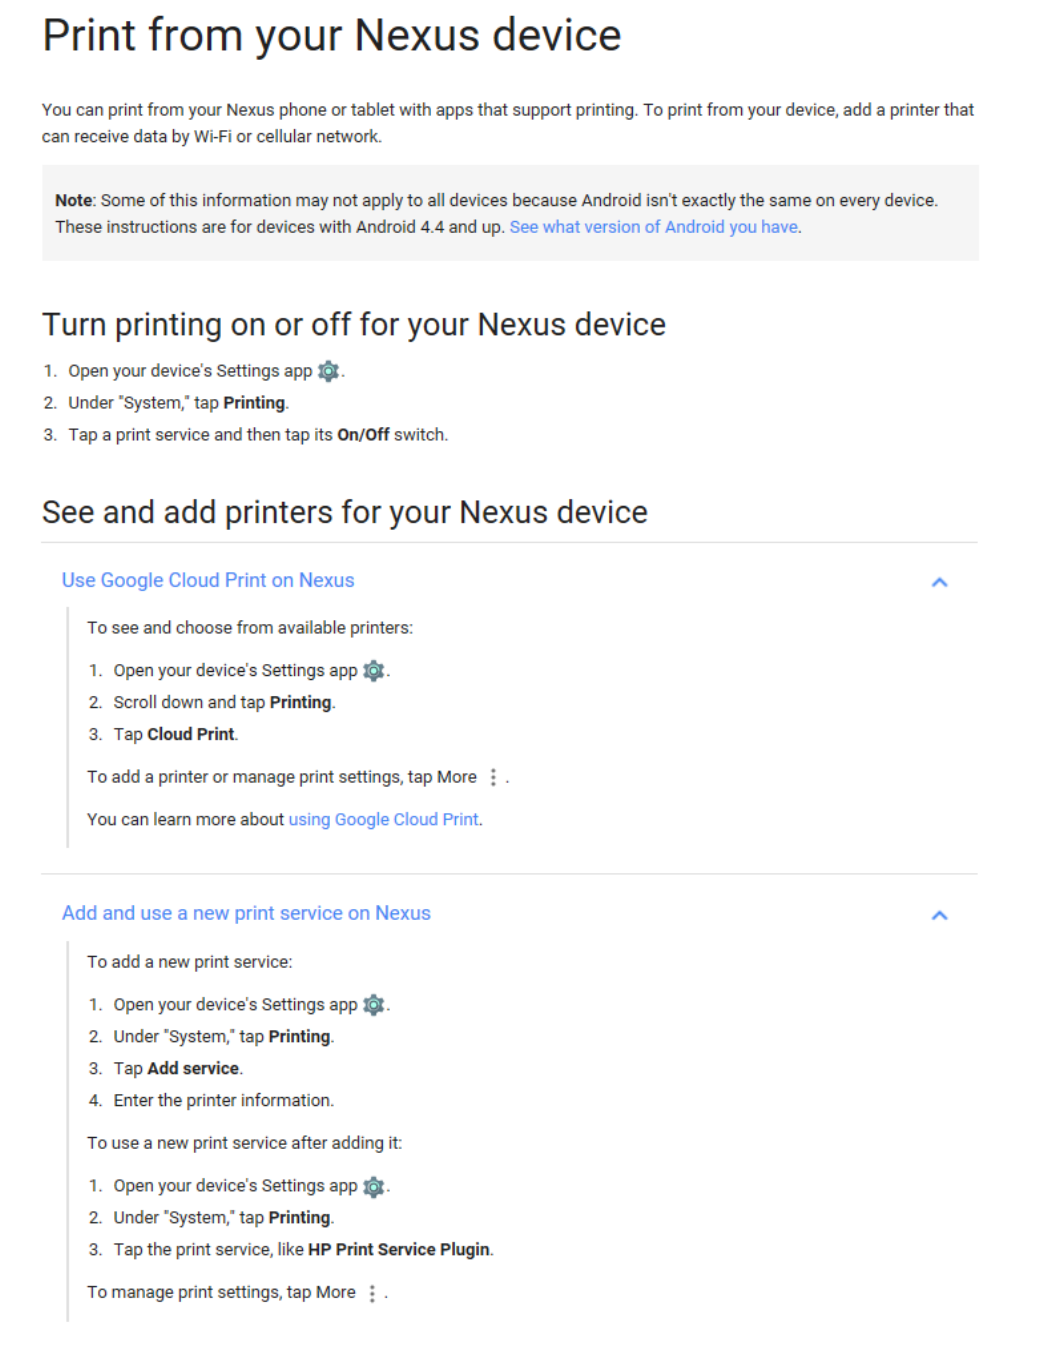The width and height of the screenshot is (1047, 1350).
Task: Click the Settings gear icon under 'To add a new print service'
Action: point(373,1004)
